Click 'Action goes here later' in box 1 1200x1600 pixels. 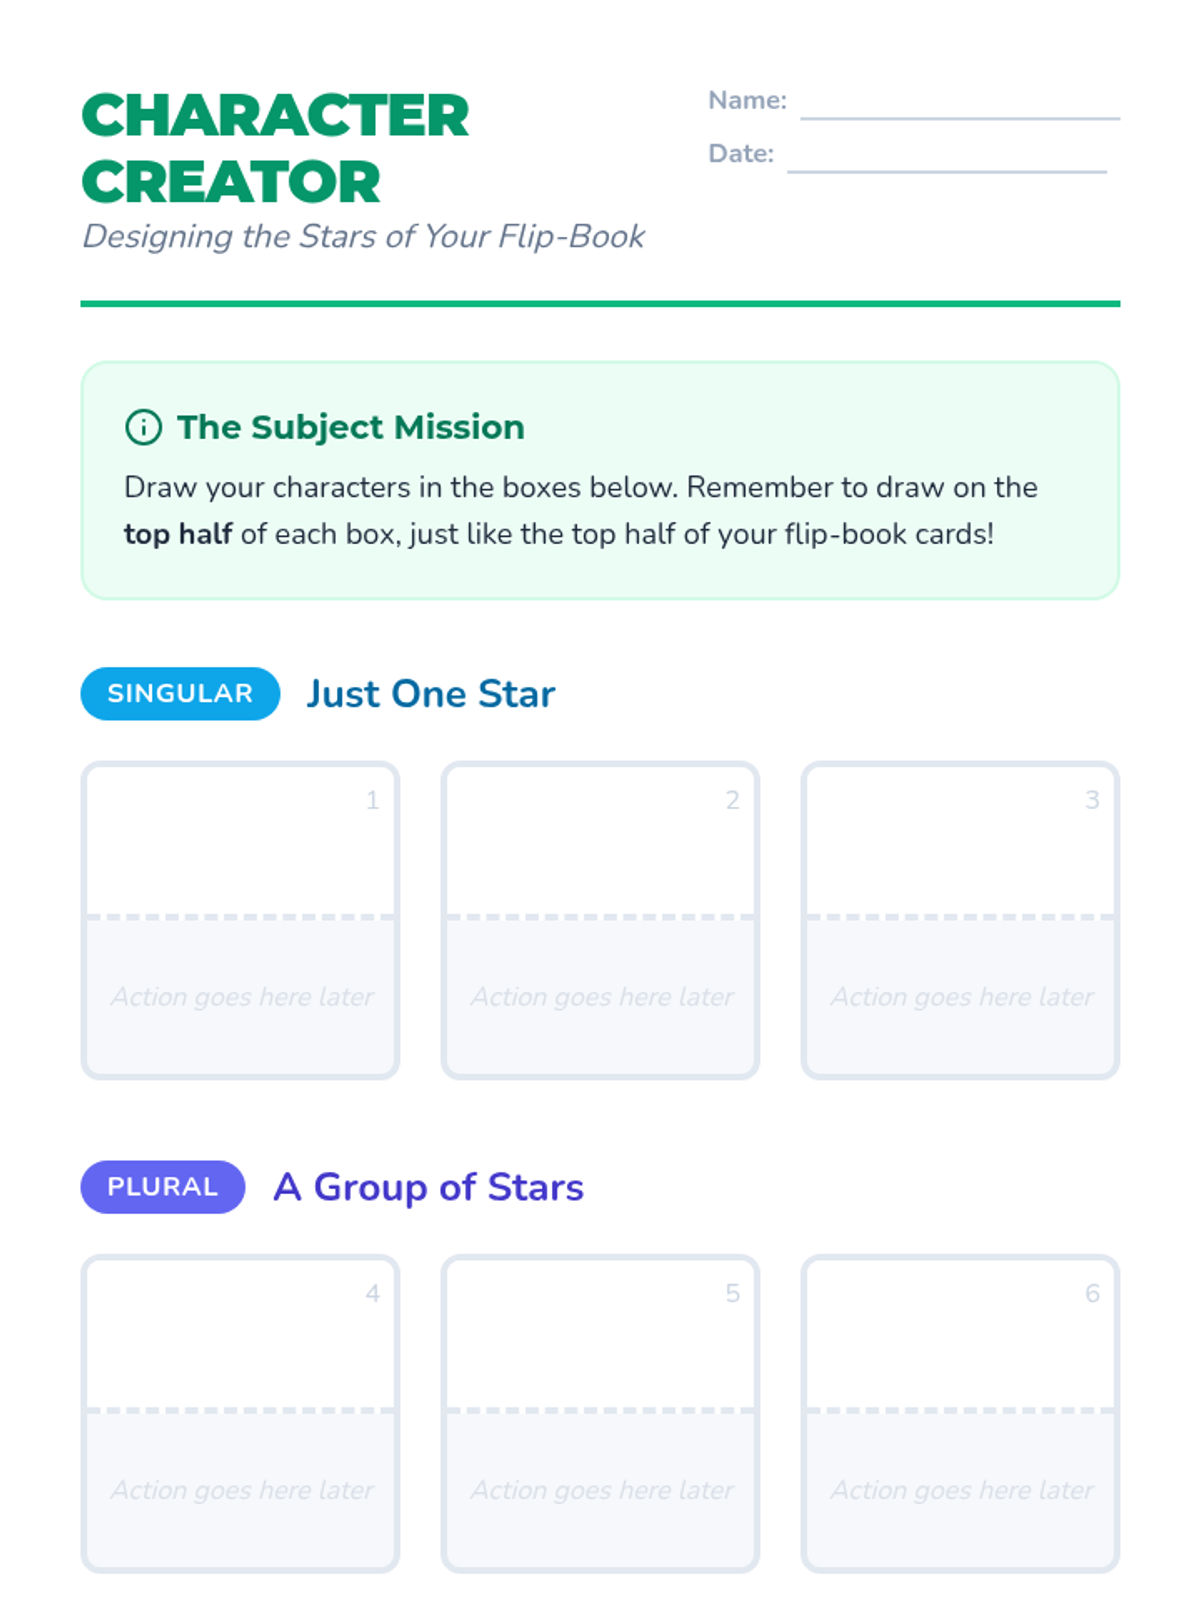[242, 997]
